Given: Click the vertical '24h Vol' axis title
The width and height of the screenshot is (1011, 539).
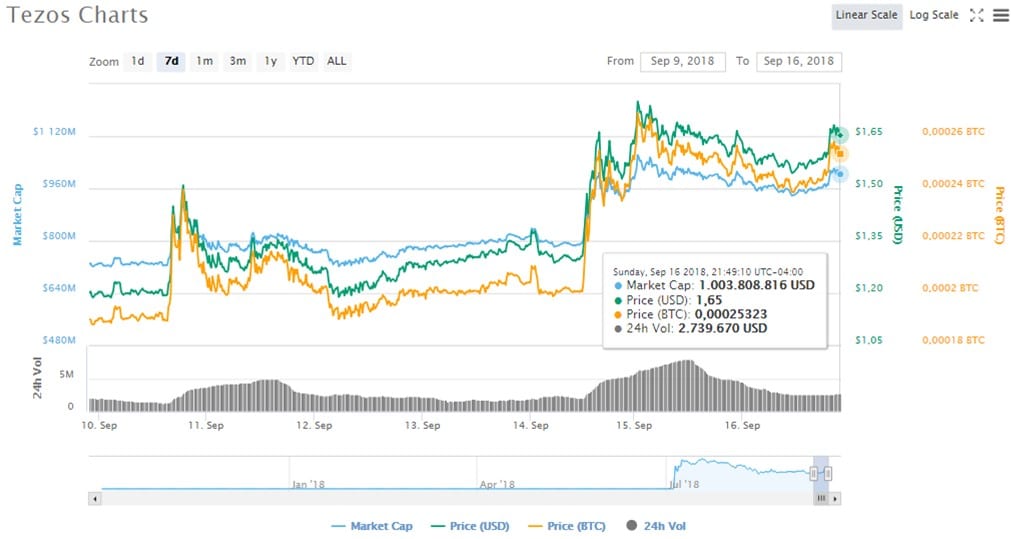Looking at the screenshot, I should pyautogui.click(x=37, y=378).
